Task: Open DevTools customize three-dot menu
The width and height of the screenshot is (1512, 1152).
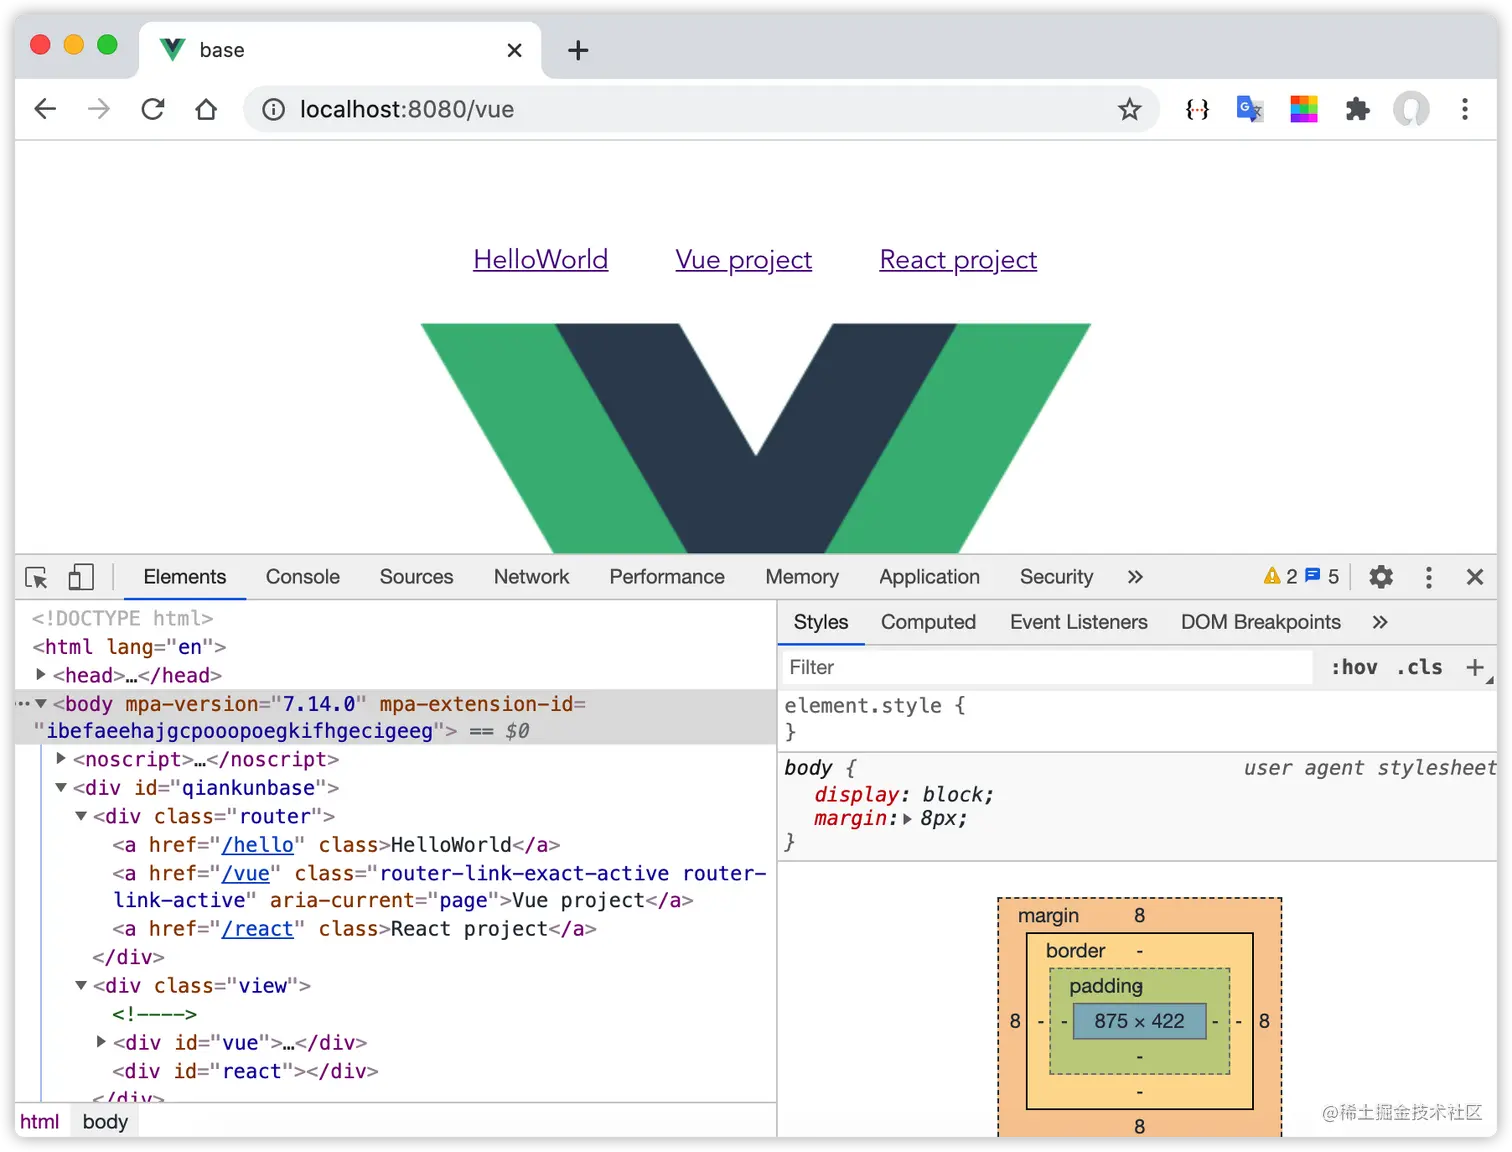Action: click(x=1429, y=577)
